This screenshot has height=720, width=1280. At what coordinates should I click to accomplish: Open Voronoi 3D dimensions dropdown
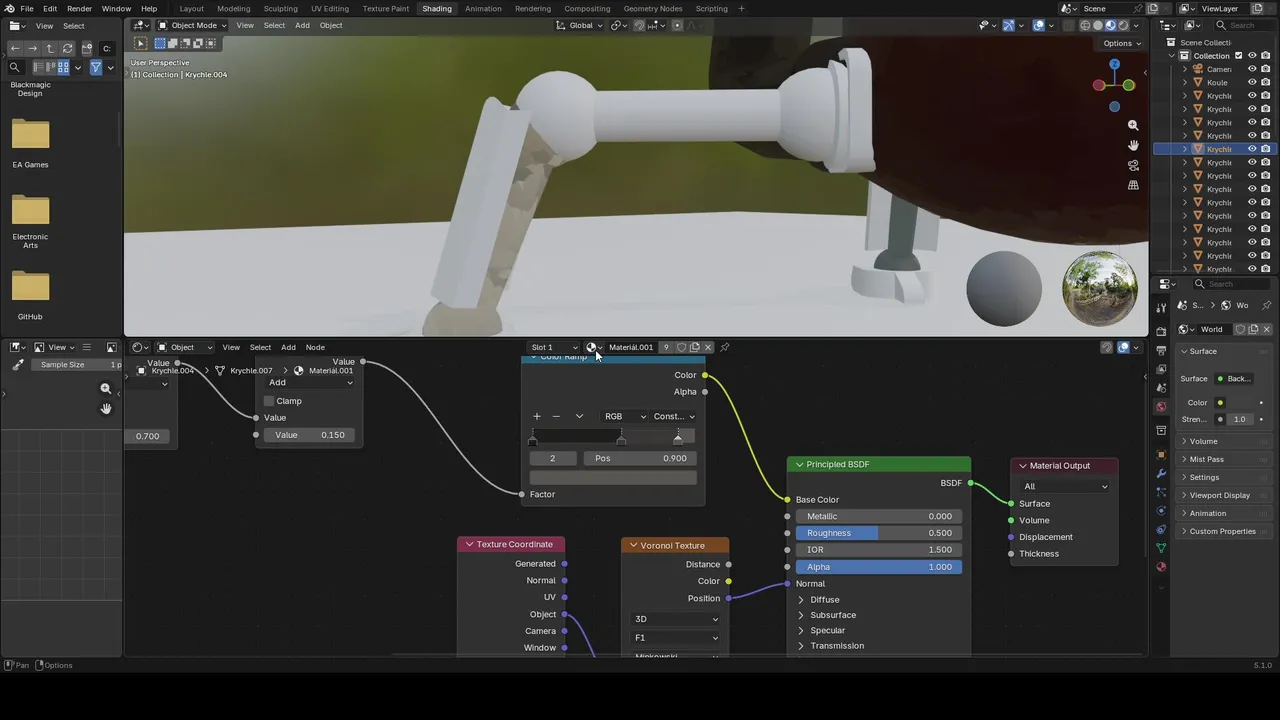[675, 619]
